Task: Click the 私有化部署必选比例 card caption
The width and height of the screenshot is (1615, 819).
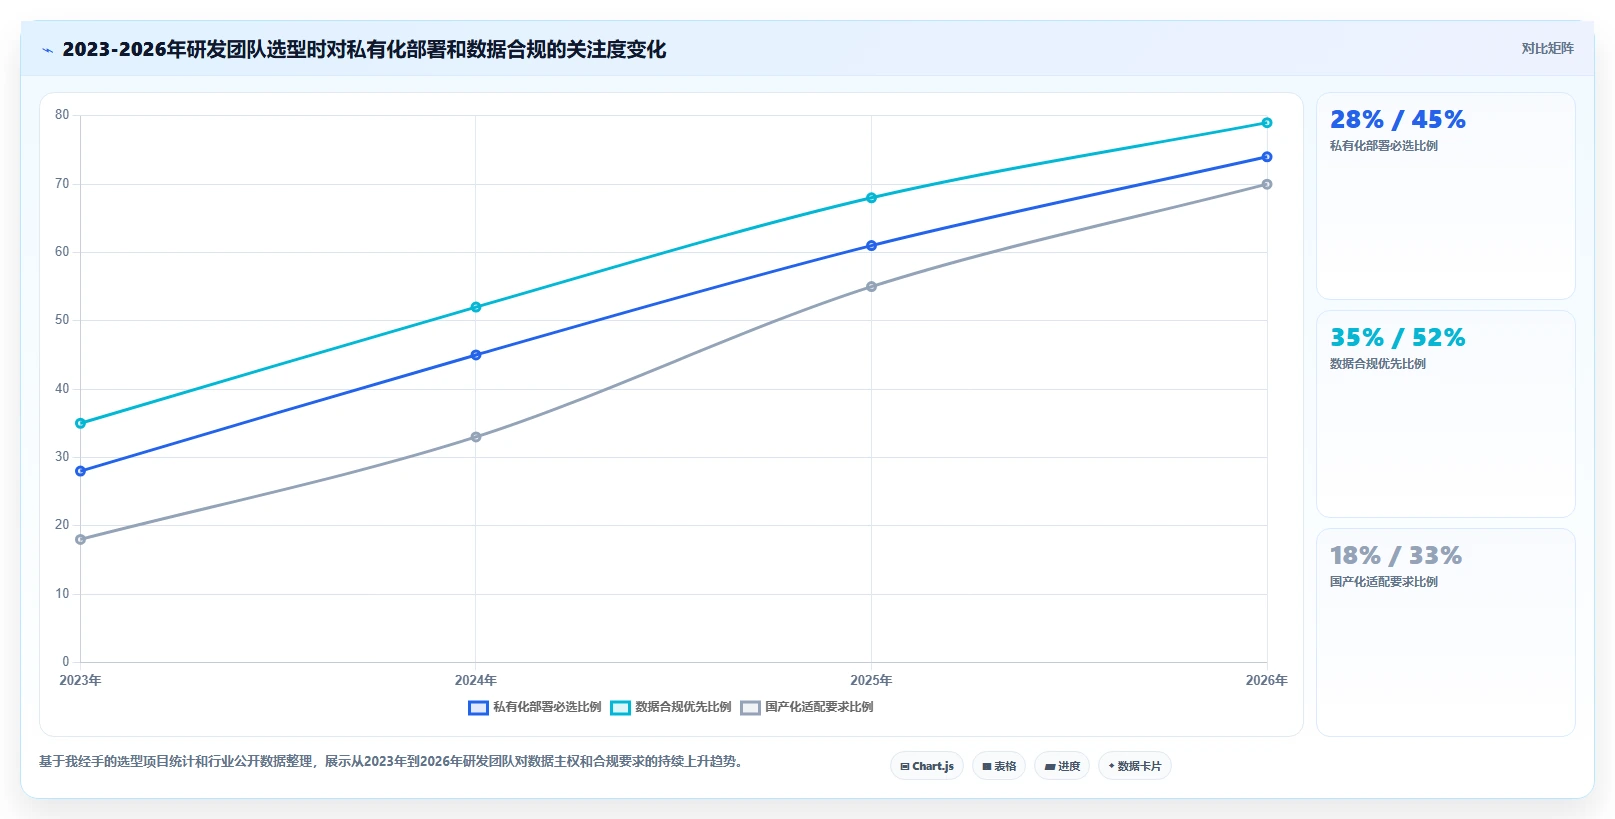Action: tap(1384, 146)
